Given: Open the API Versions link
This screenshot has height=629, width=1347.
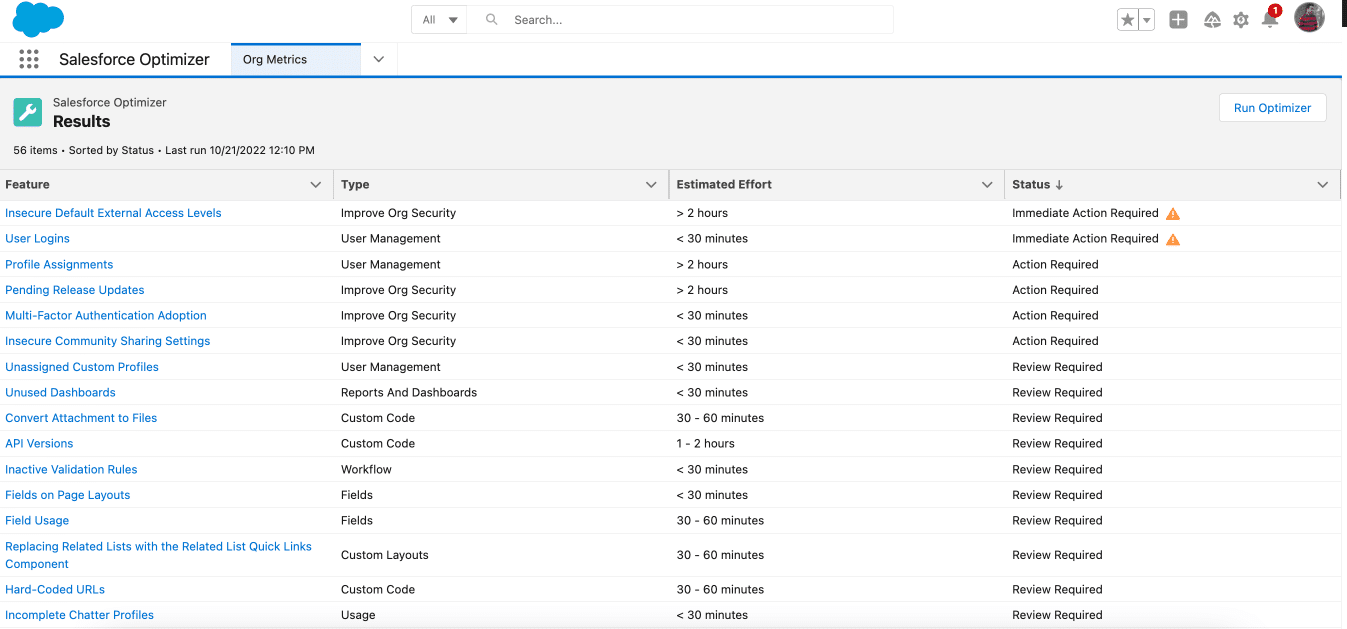Looking at the screenshot, I should (39, 444).
